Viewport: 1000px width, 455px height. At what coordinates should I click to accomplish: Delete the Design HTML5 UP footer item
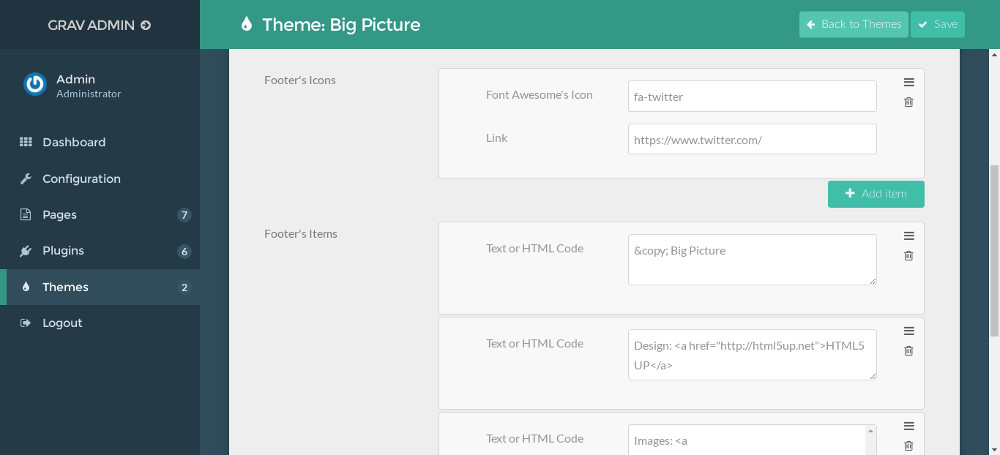click(x=909, y=351)
